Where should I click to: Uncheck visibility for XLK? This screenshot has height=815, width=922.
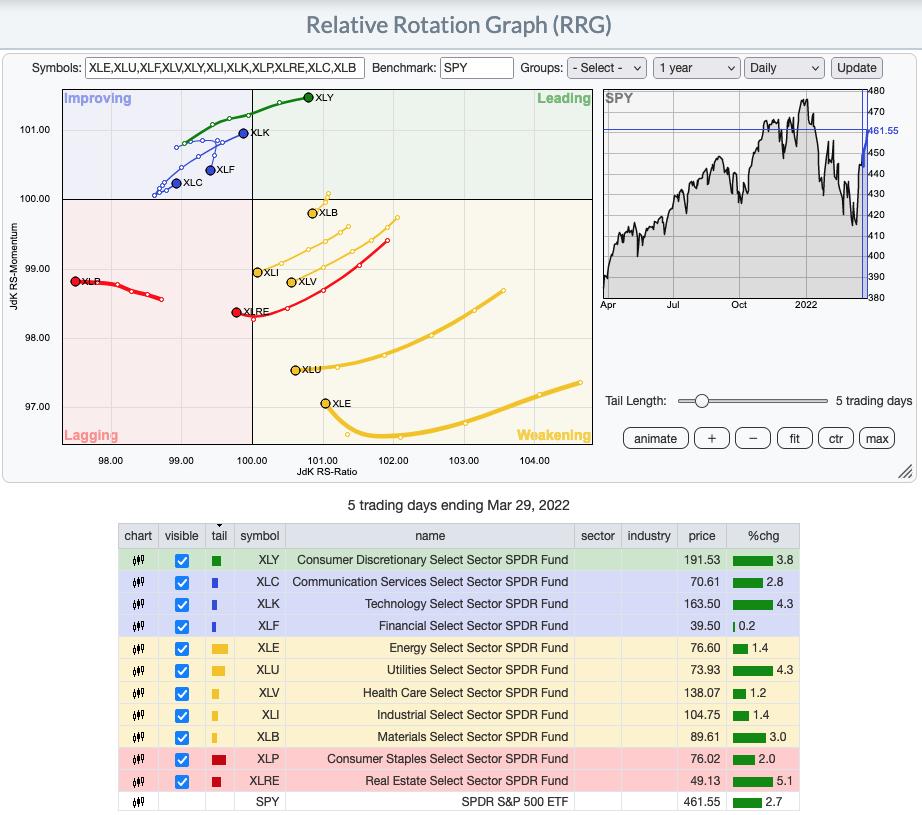click(182, 604)
